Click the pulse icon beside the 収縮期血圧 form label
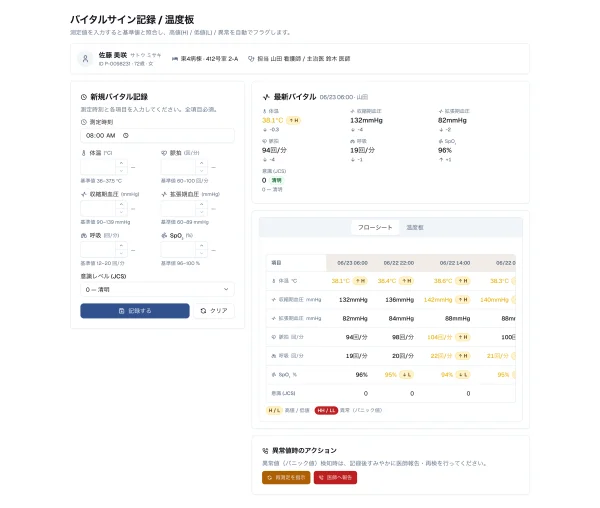Screen dimensions: 600x508 (x=83, y=194)
